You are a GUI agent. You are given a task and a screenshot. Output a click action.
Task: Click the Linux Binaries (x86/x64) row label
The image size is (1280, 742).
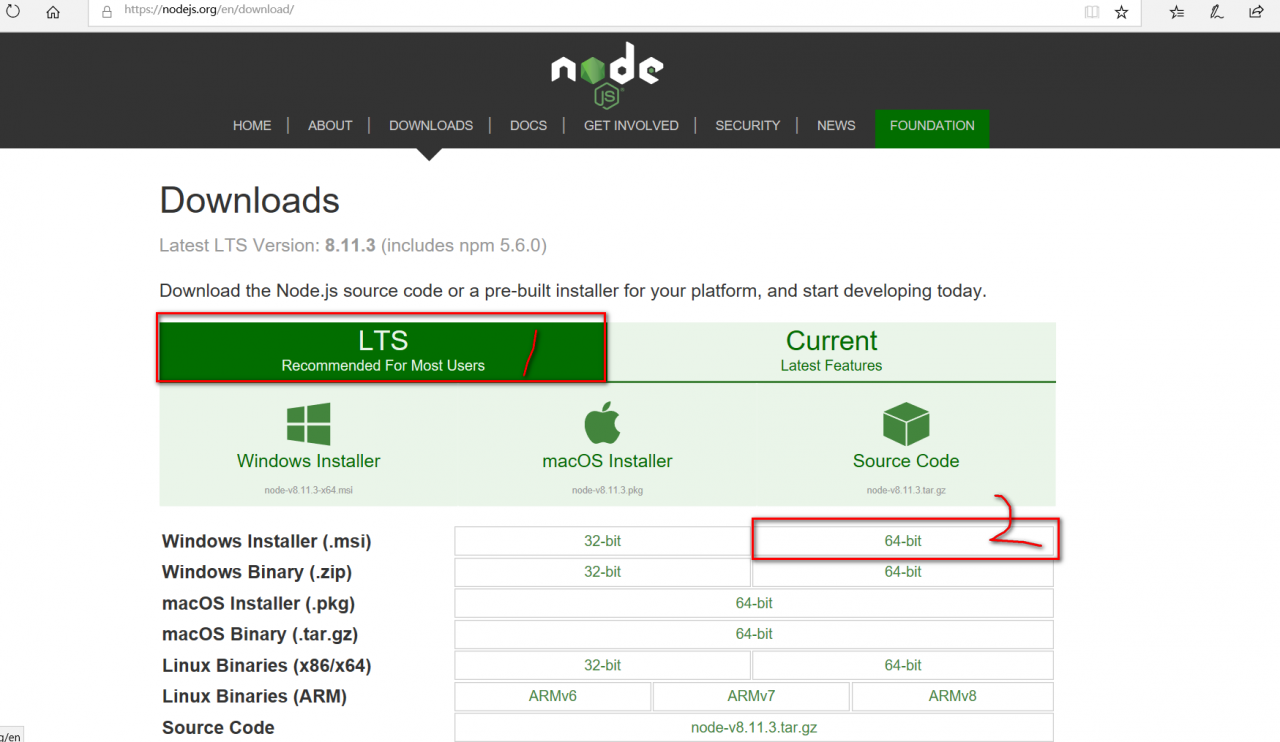point(266,666)
